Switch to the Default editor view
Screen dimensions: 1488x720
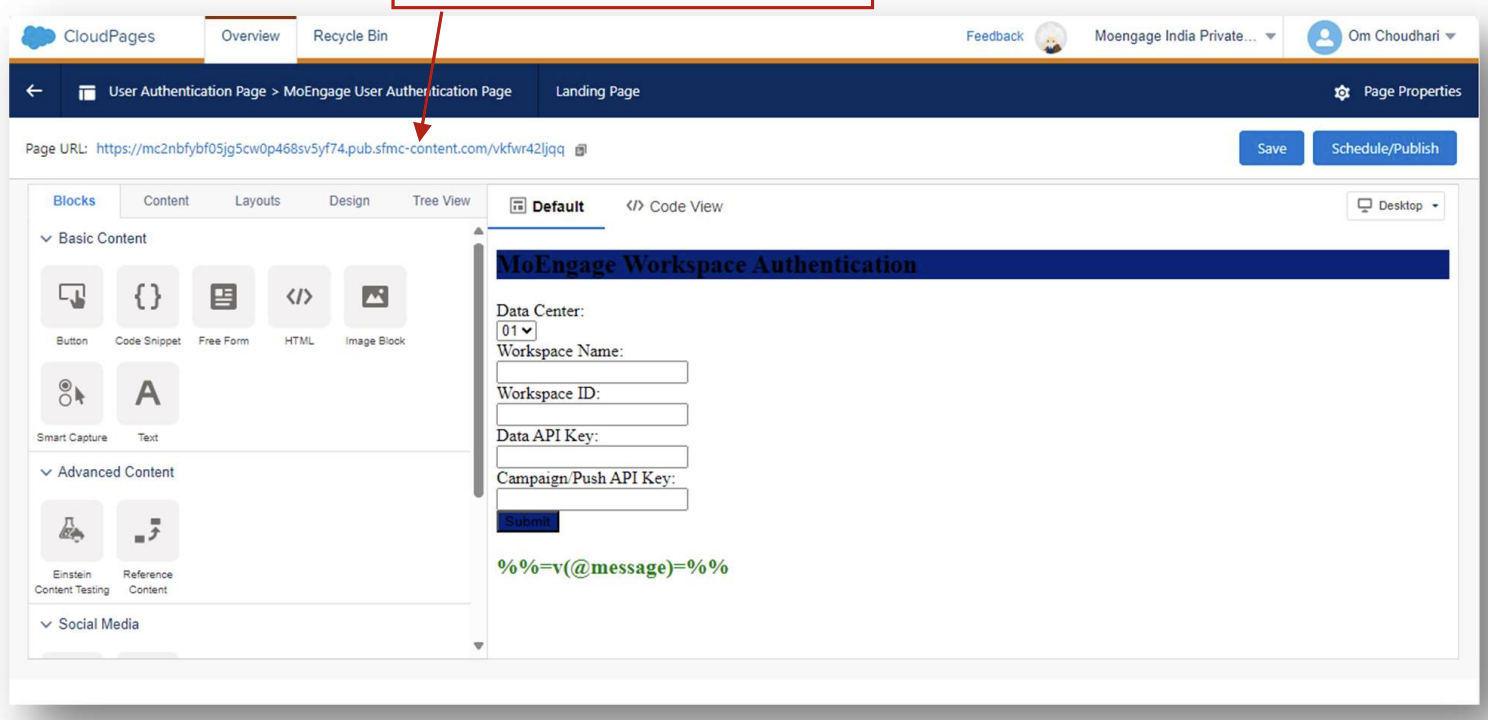[546, 207]
